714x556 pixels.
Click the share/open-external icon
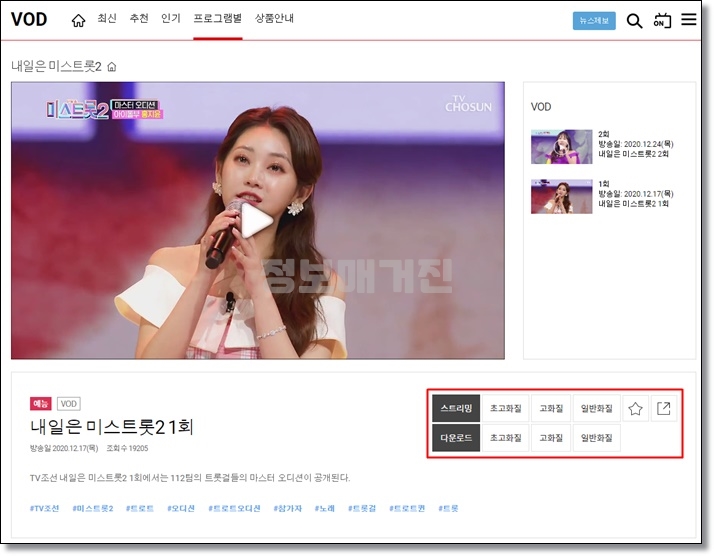pos(664,408)
